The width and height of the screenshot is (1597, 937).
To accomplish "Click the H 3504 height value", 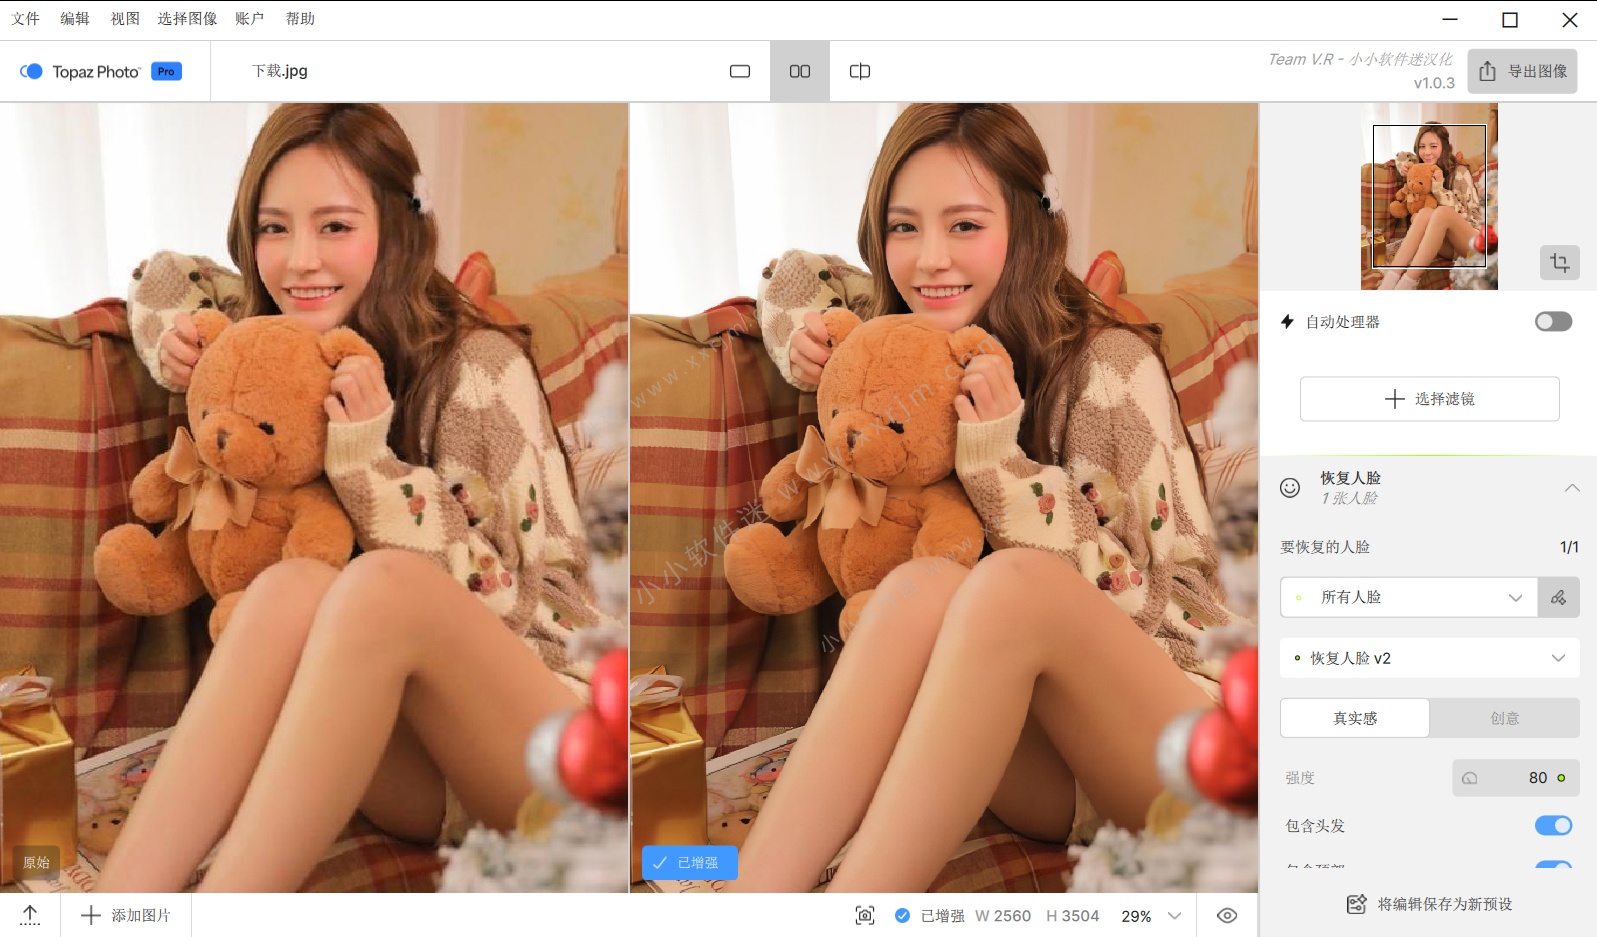I will click(1073, 915).
